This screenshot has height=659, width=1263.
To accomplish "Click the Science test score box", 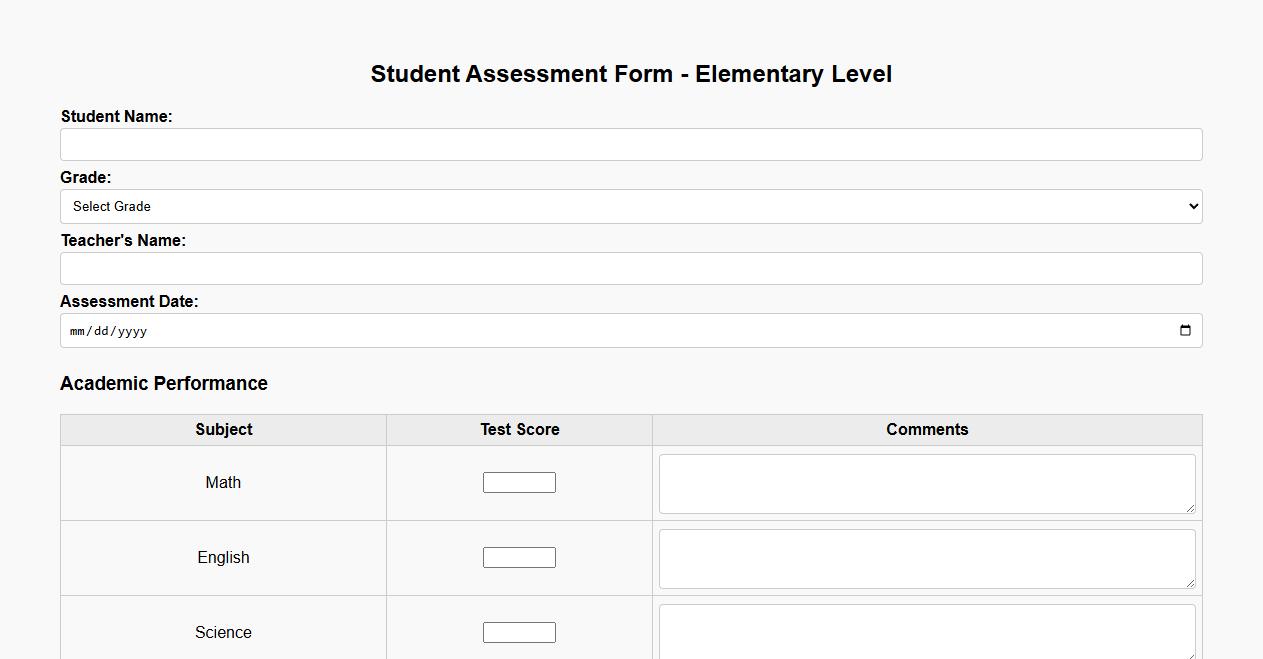I will pos(519,631).
